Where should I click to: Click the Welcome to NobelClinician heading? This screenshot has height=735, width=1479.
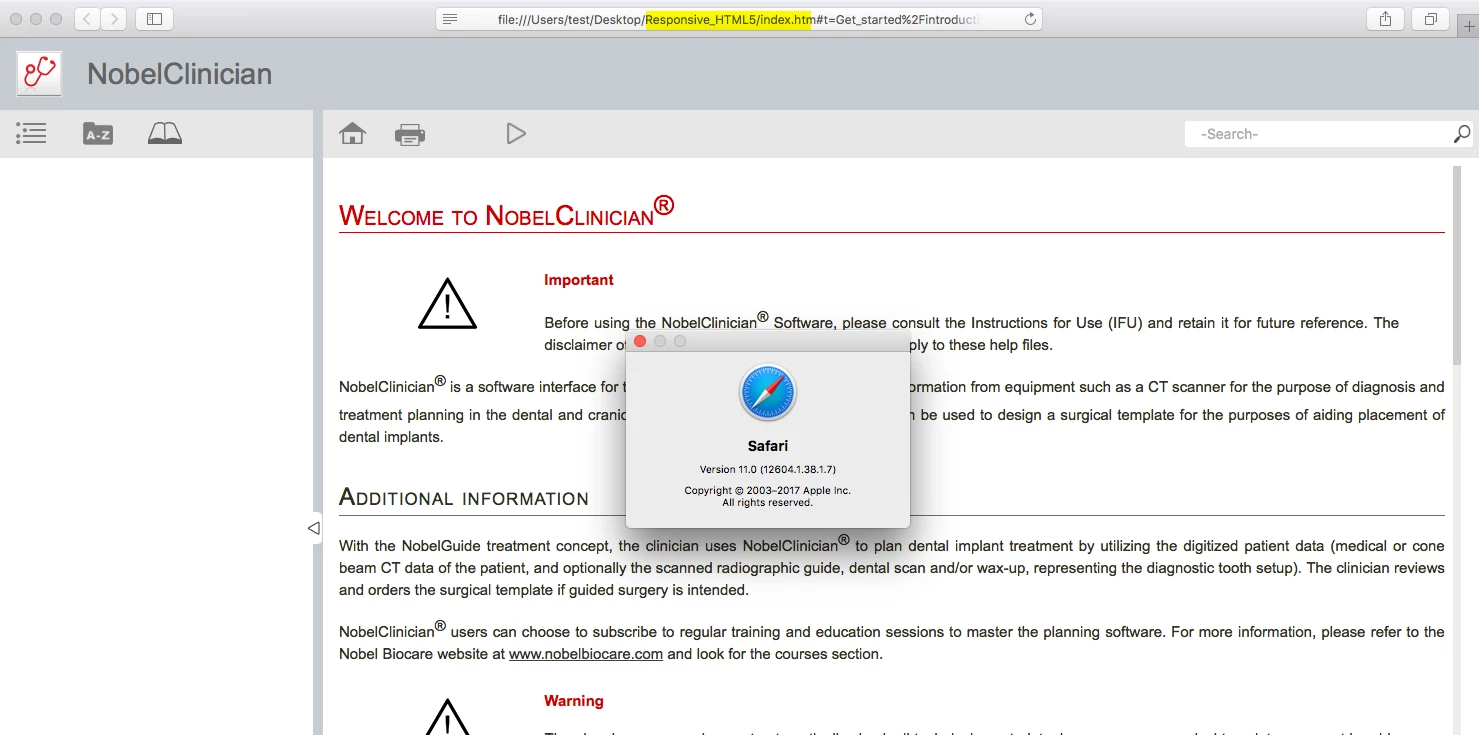coord(506,213)
